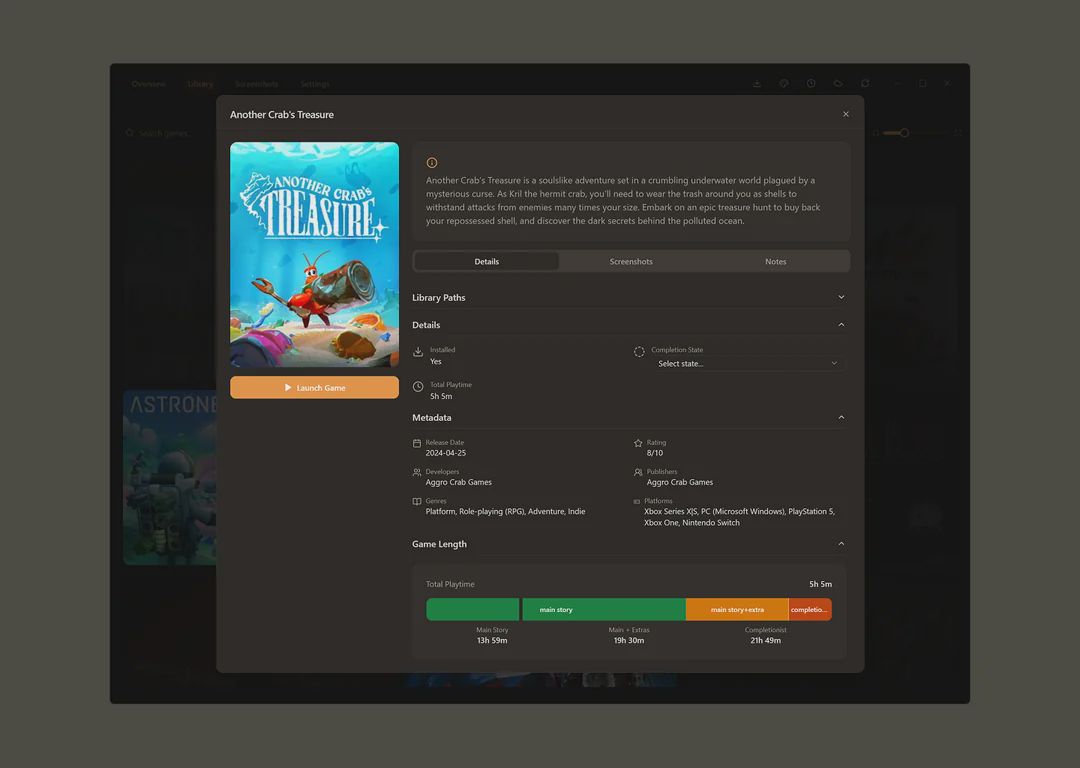Image resolution: width=1080 pixels, height=768 pixels.
Task: Launch the game with the Launch Game button
Action: point(314,388)
